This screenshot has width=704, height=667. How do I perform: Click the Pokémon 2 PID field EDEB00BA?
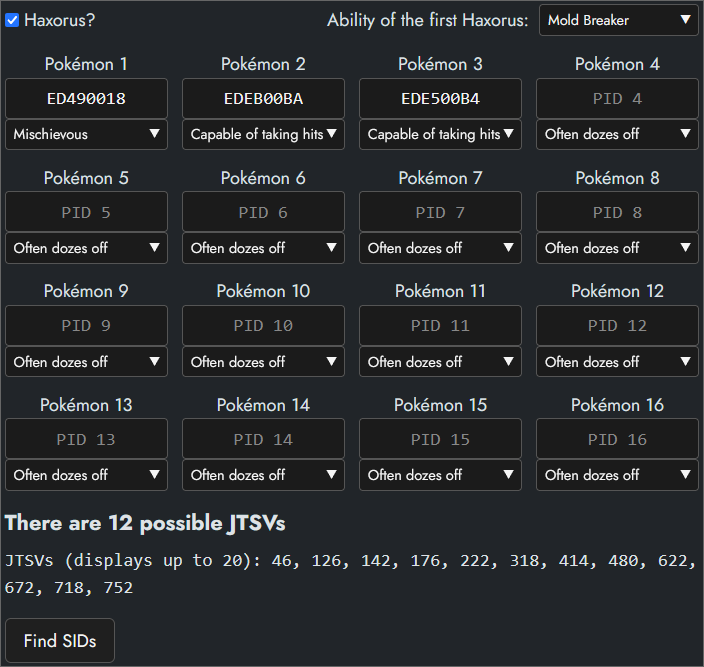click(263, 99)
